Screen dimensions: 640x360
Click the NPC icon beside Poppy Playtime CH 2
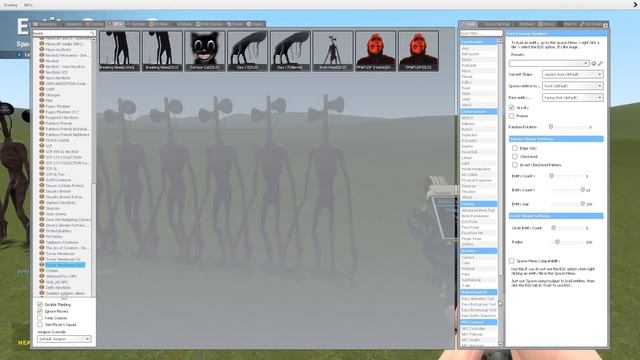[42, 111]
